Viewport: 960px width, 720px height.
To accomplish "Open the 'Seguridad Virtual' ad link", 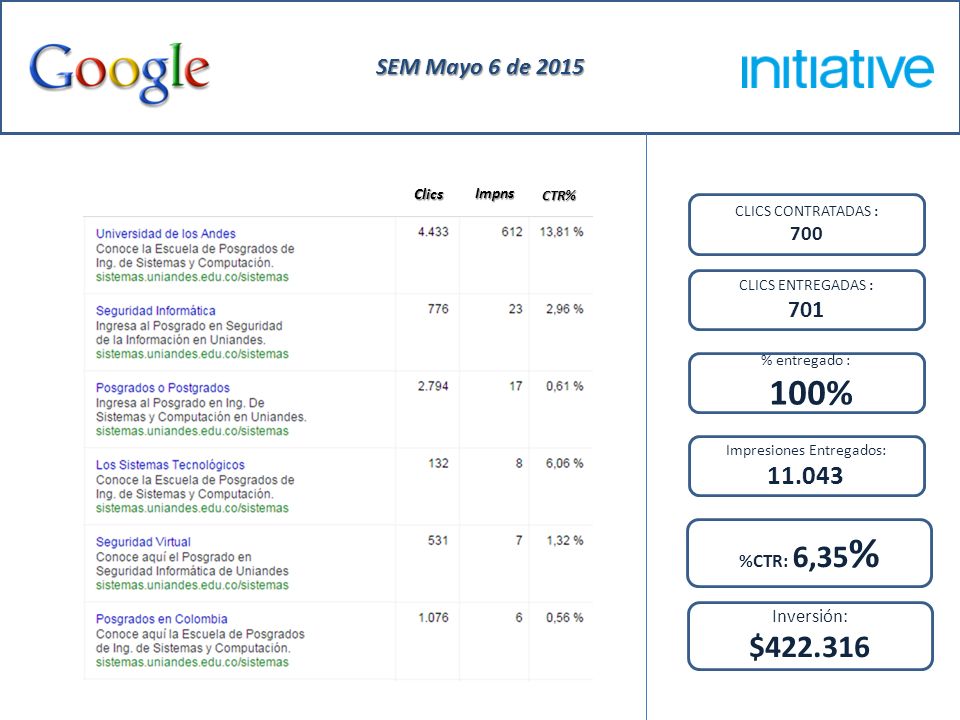I will pyautogui.click(x=143, y=542).
